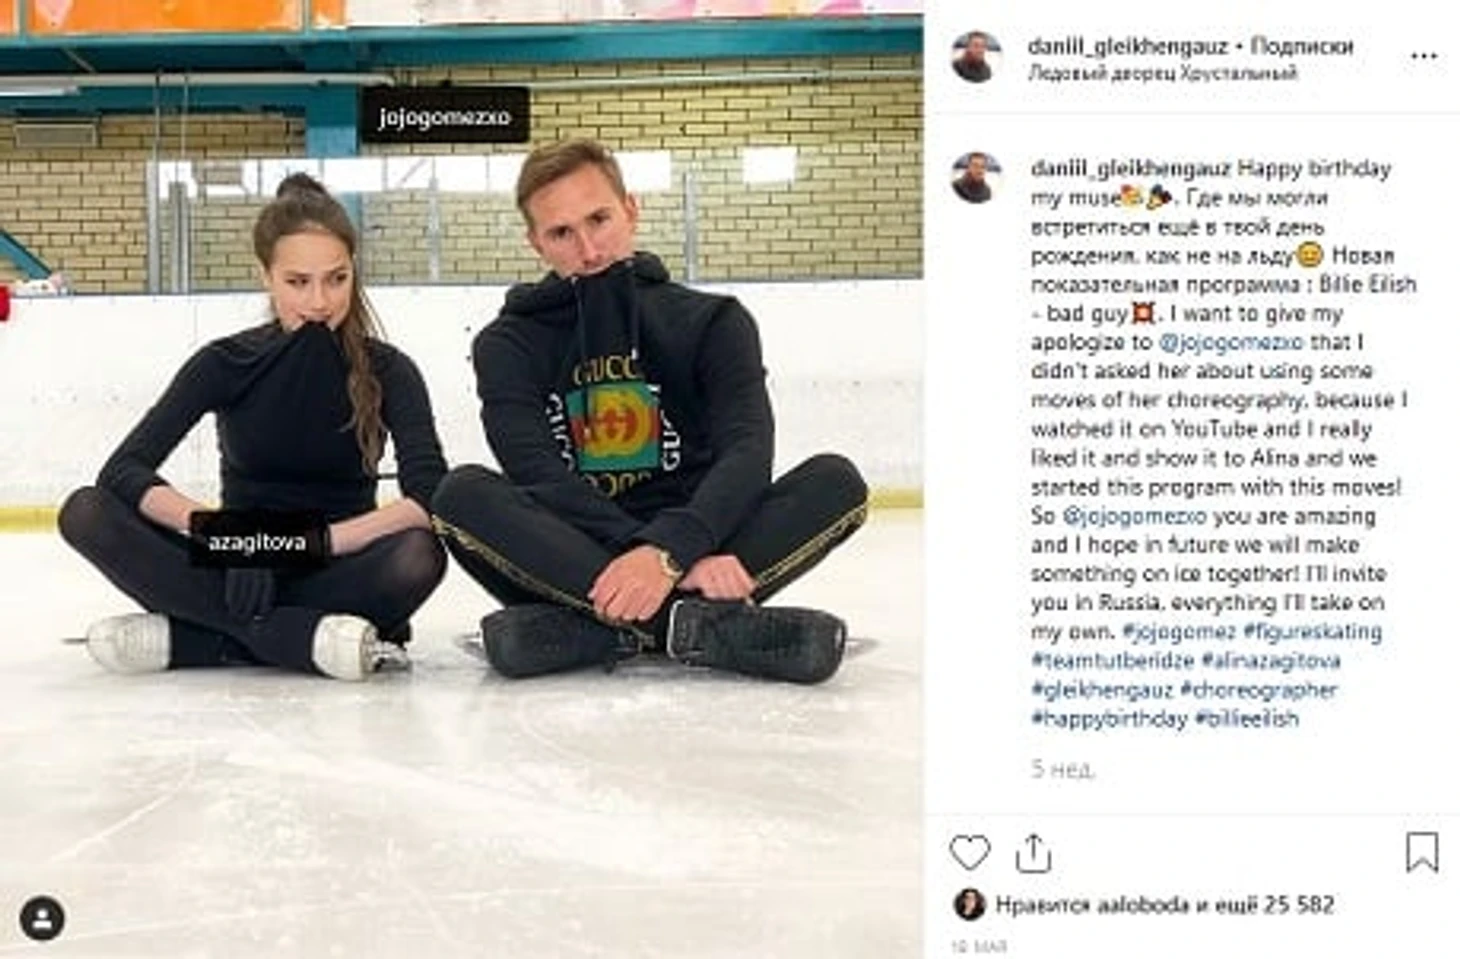The width and height of the screenshot is (1460, 959).
Task: Toggle photo tags with person icon
Action: [x=42, y=918]
